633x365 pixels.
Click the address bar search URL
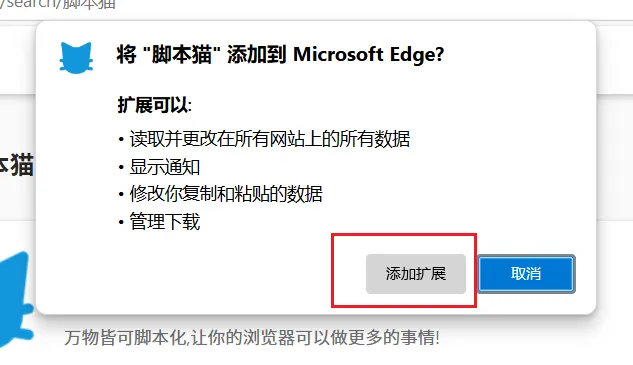coord(58,4)
